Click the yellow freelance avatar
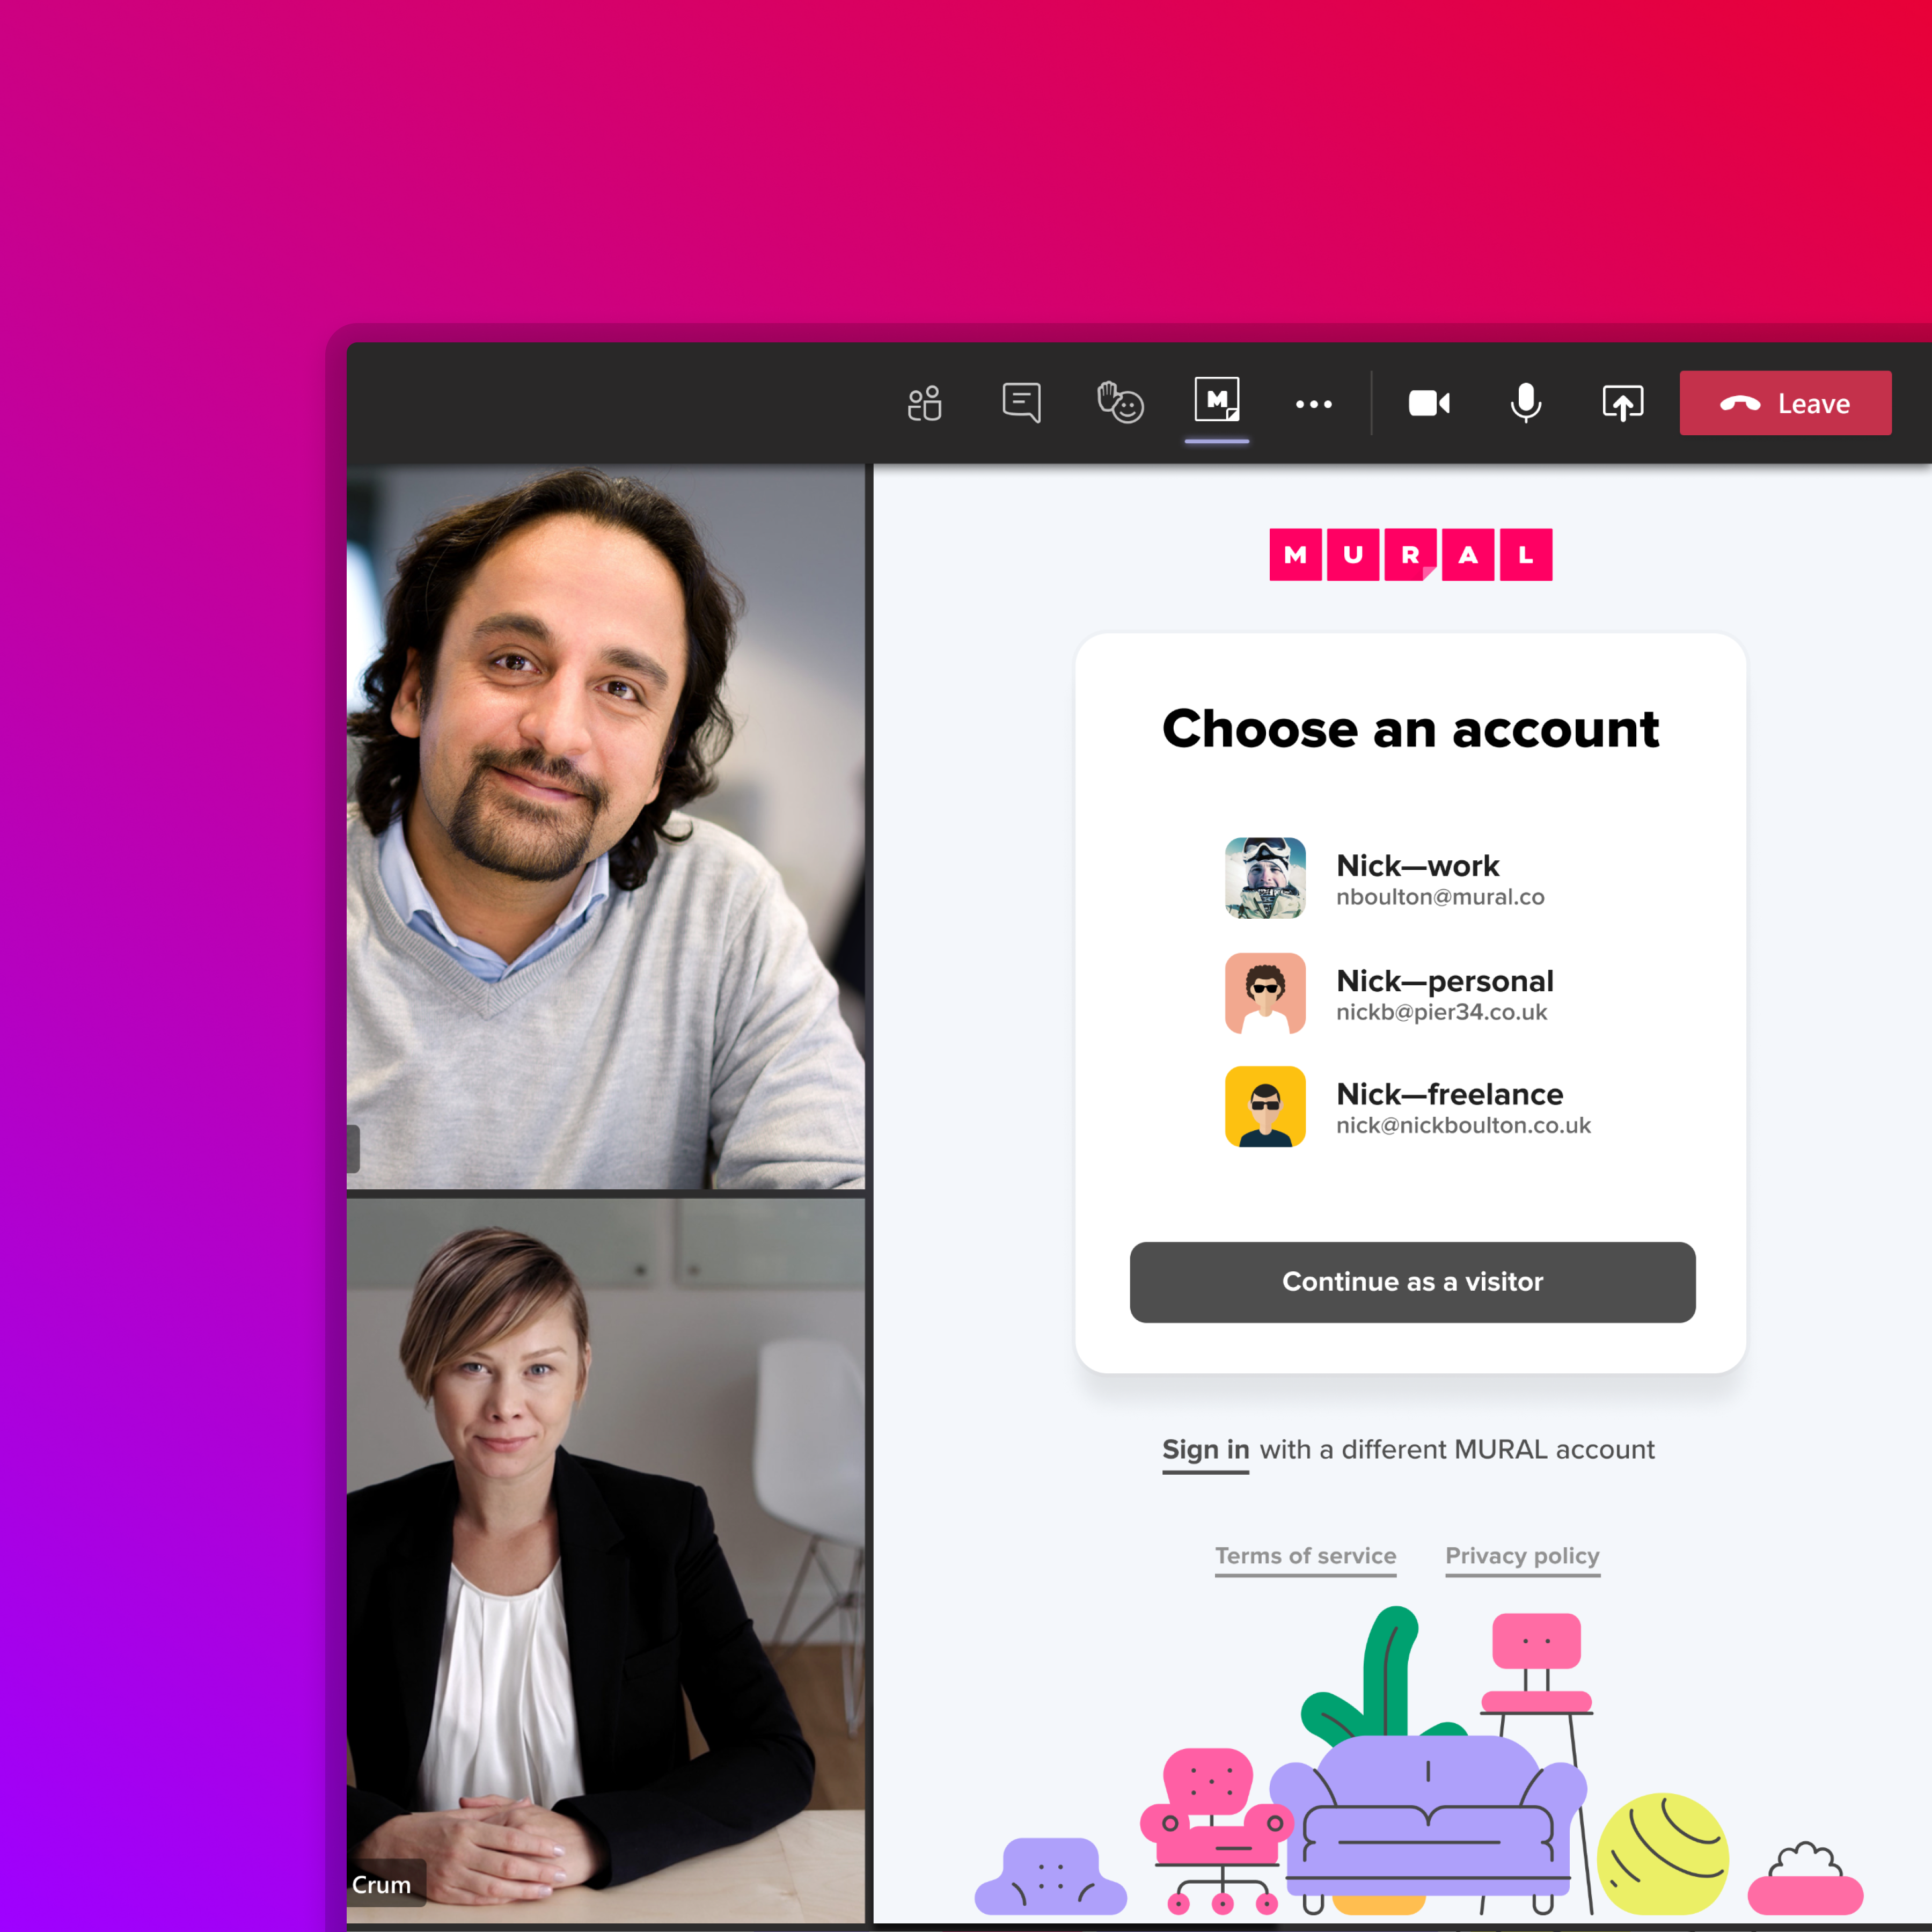The image size is (1932, 1932). (x=1265, y=1106)
